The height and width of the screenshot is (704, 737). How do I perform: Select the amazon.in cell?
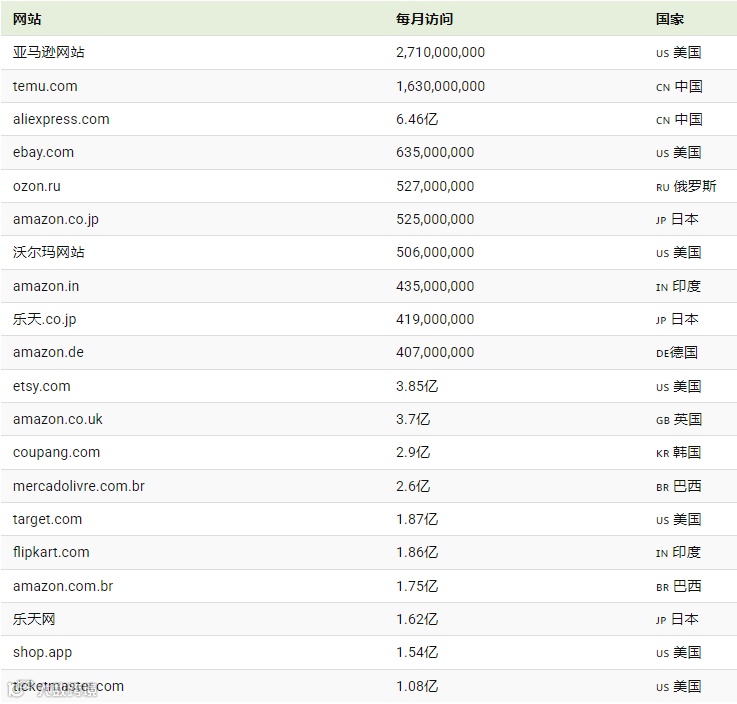tap(46, 286)
